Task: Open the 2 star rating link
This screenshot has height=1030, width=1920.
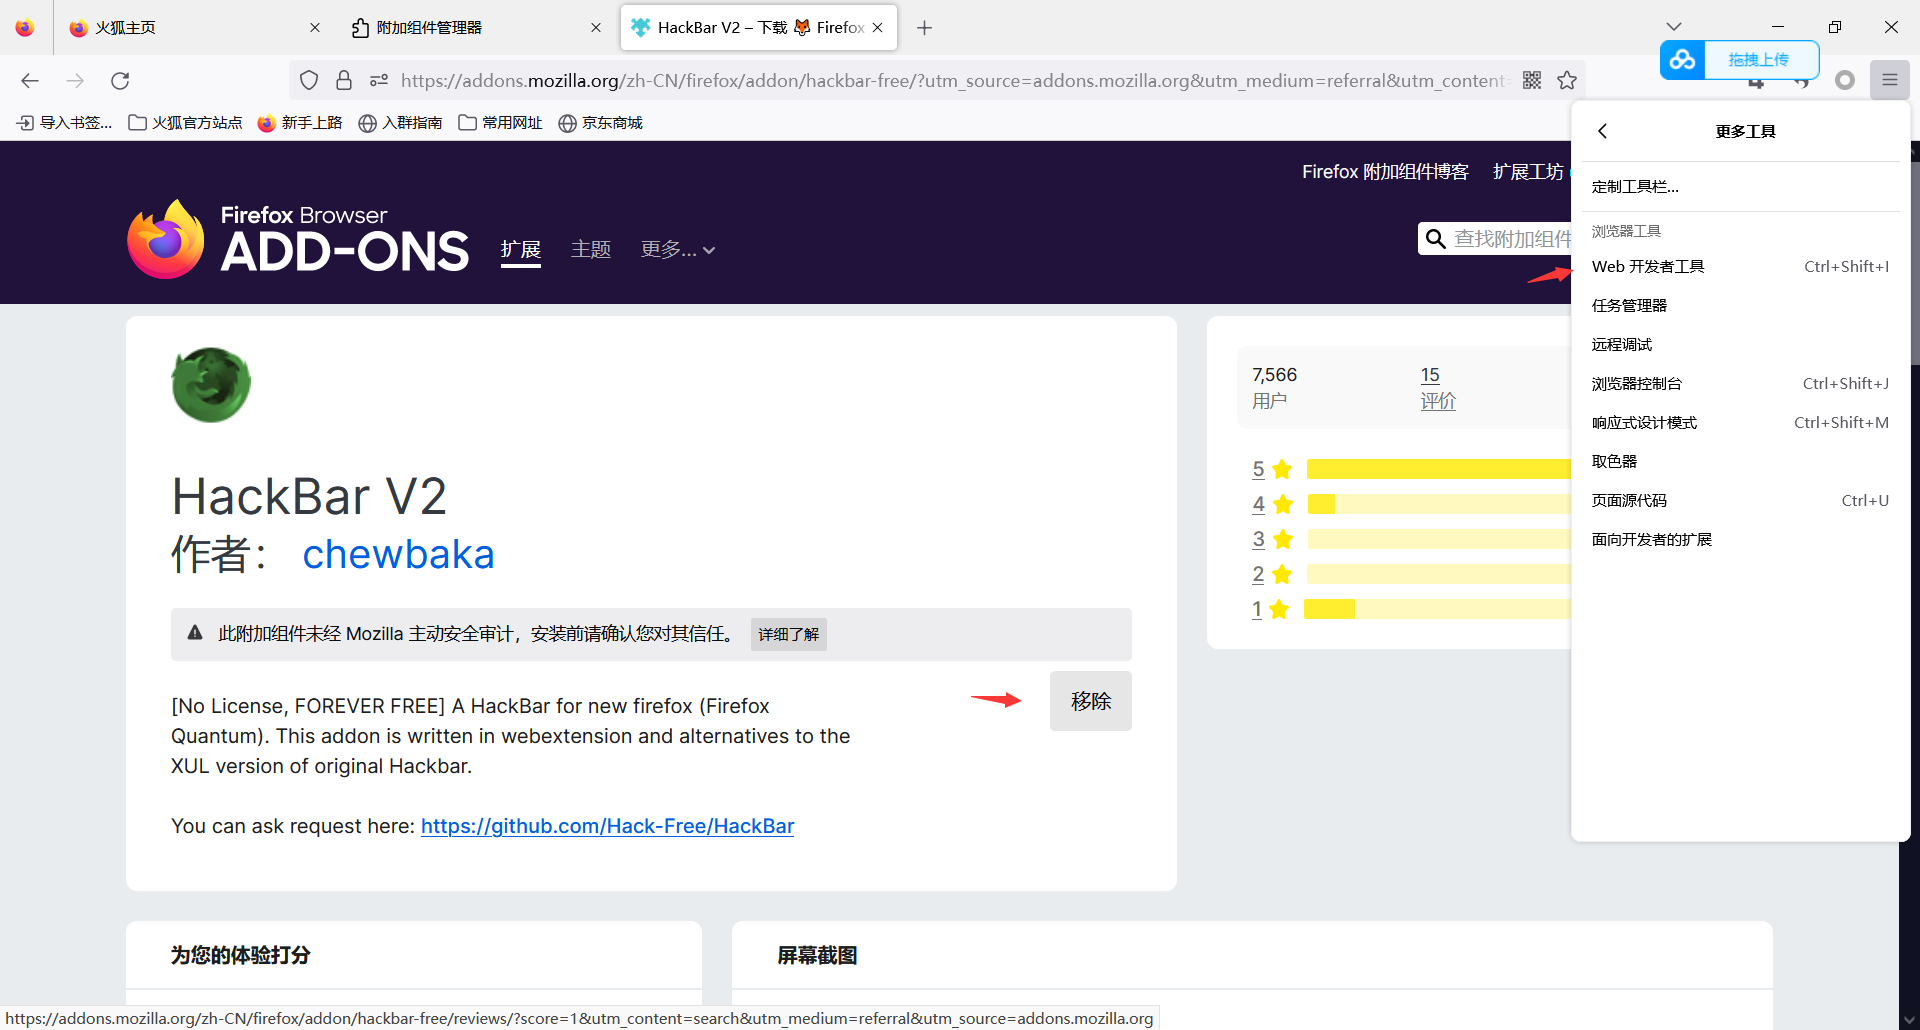Action: pos(1258,574)
